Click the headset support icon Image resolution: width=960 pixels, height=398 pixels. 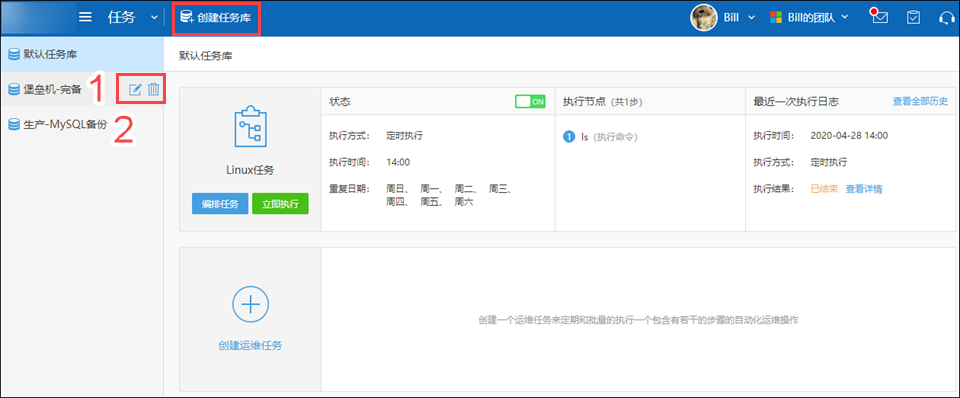tap(947, 17)
